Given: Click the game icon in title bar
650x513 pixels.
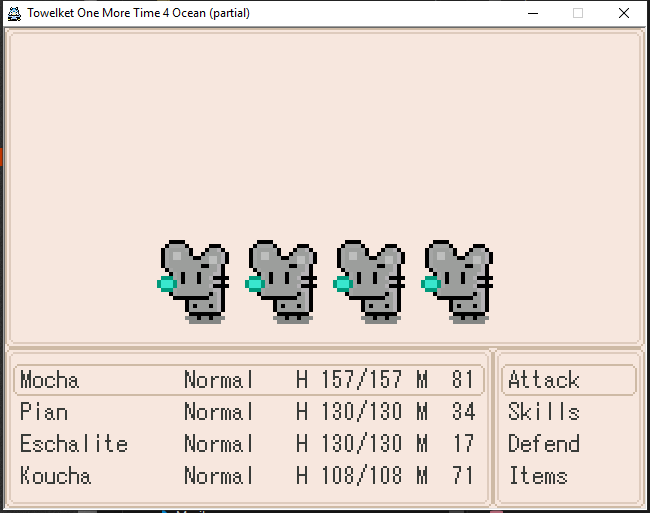Looking at the screenshot, I should [15, 13].
